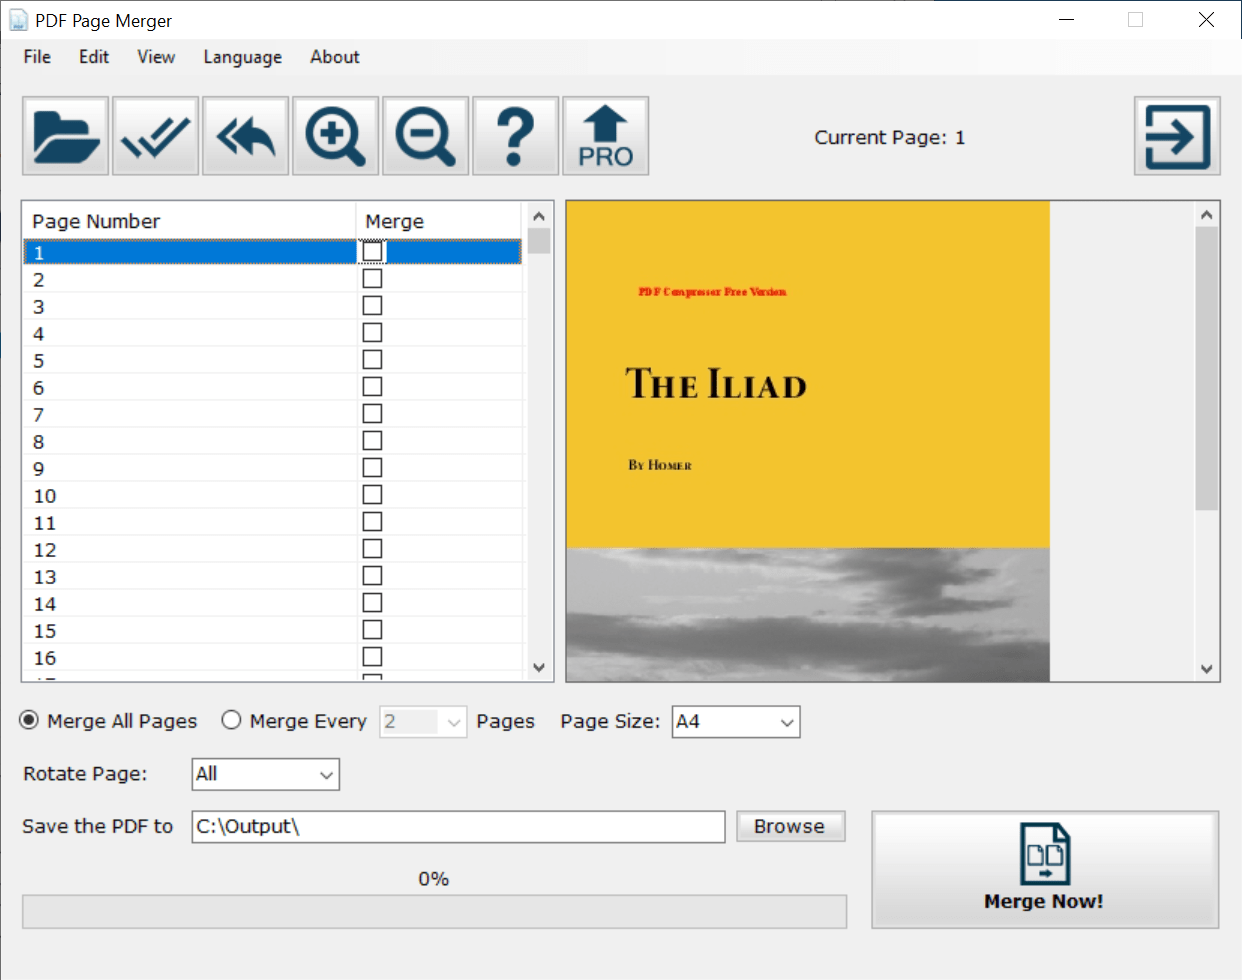Check the Merge box for page 8

372,440
